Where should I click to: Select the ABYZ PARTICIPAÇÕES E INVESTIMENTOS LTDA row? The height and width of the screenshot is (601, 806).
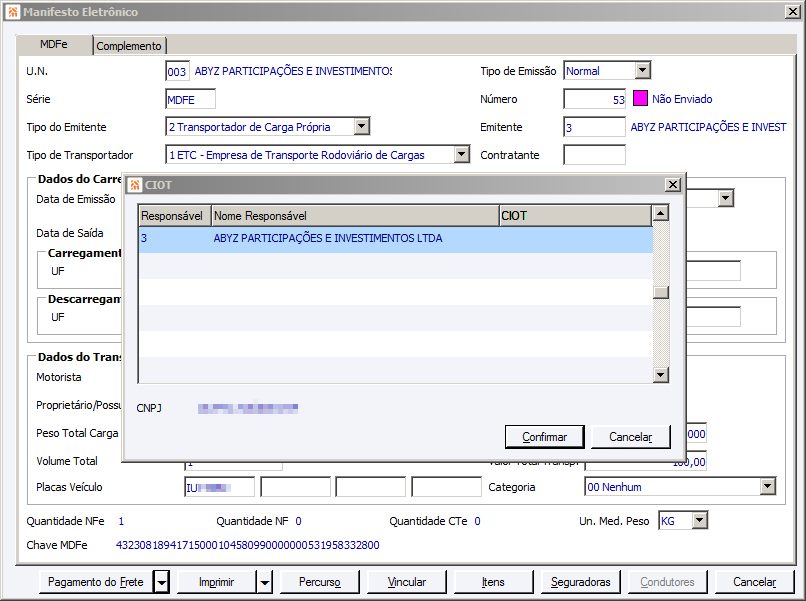(x=395, y=239)
